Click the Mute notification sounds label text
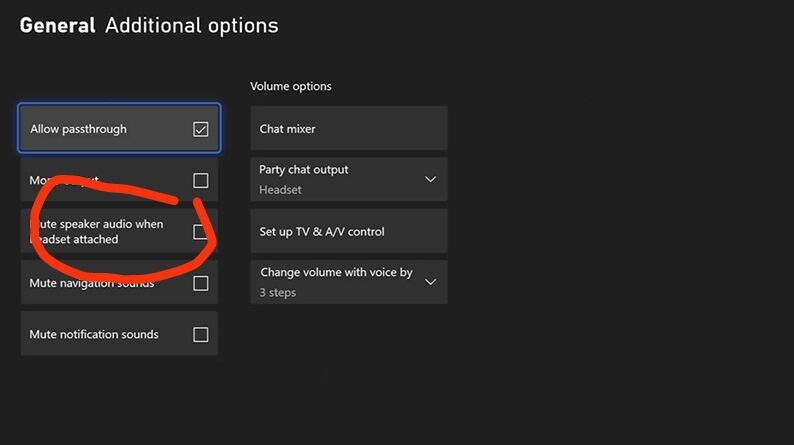The height and width of the screenshot is (445, 794). point(94,334)
